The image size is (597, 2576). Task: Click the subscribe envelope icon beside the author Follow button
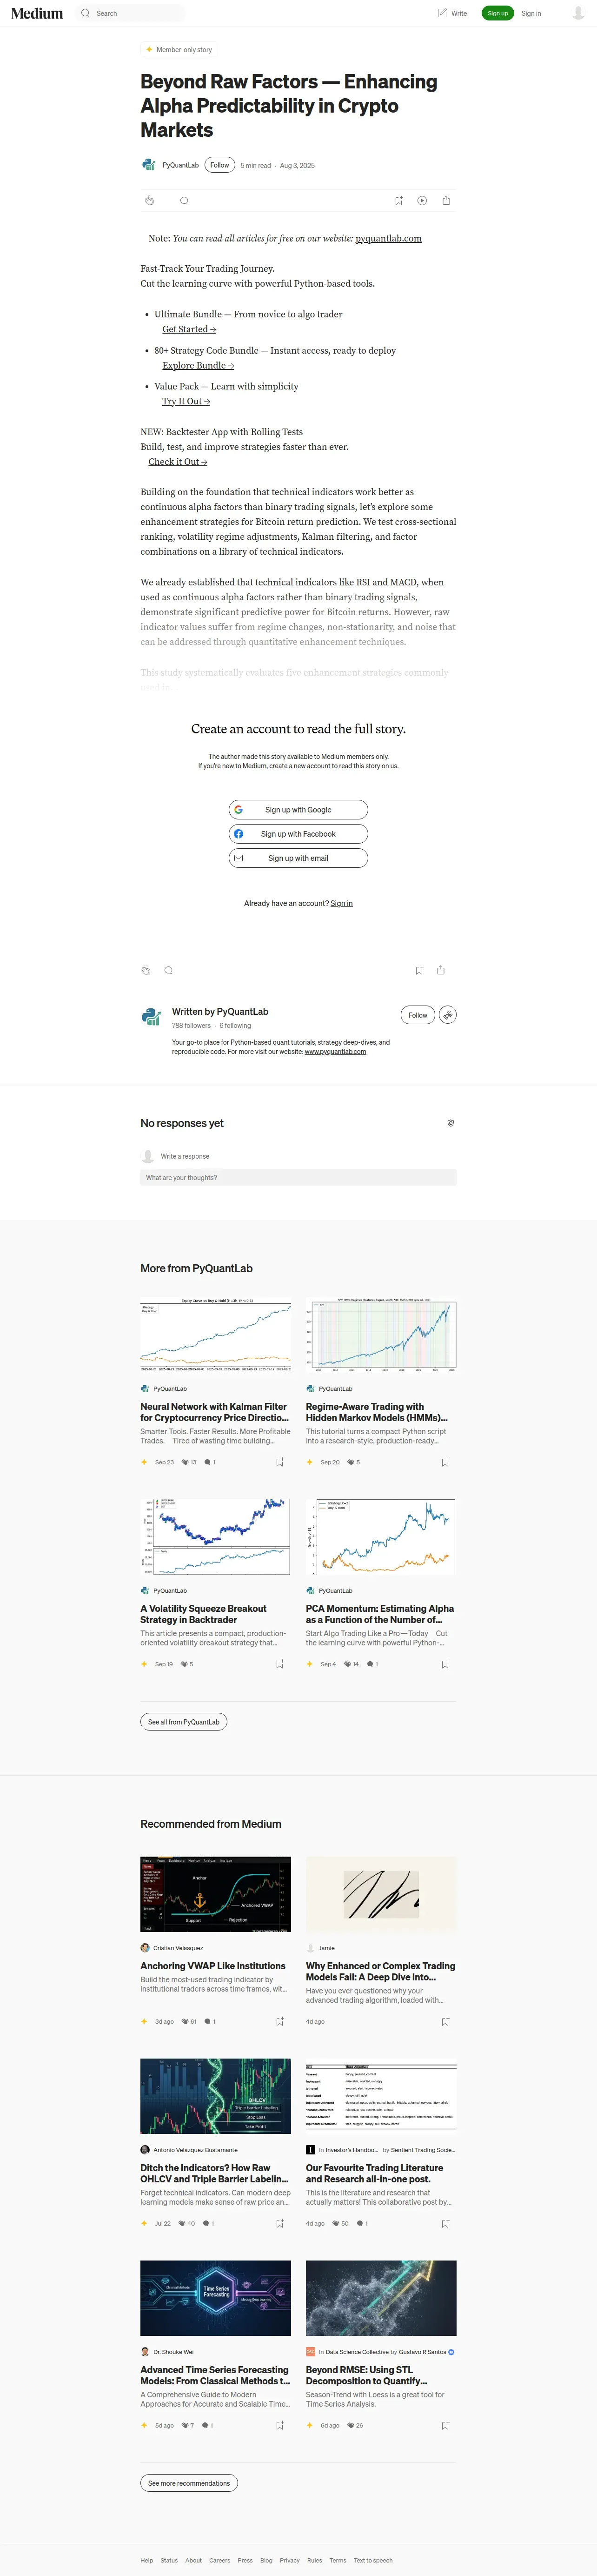click(x=448, y=1014)
